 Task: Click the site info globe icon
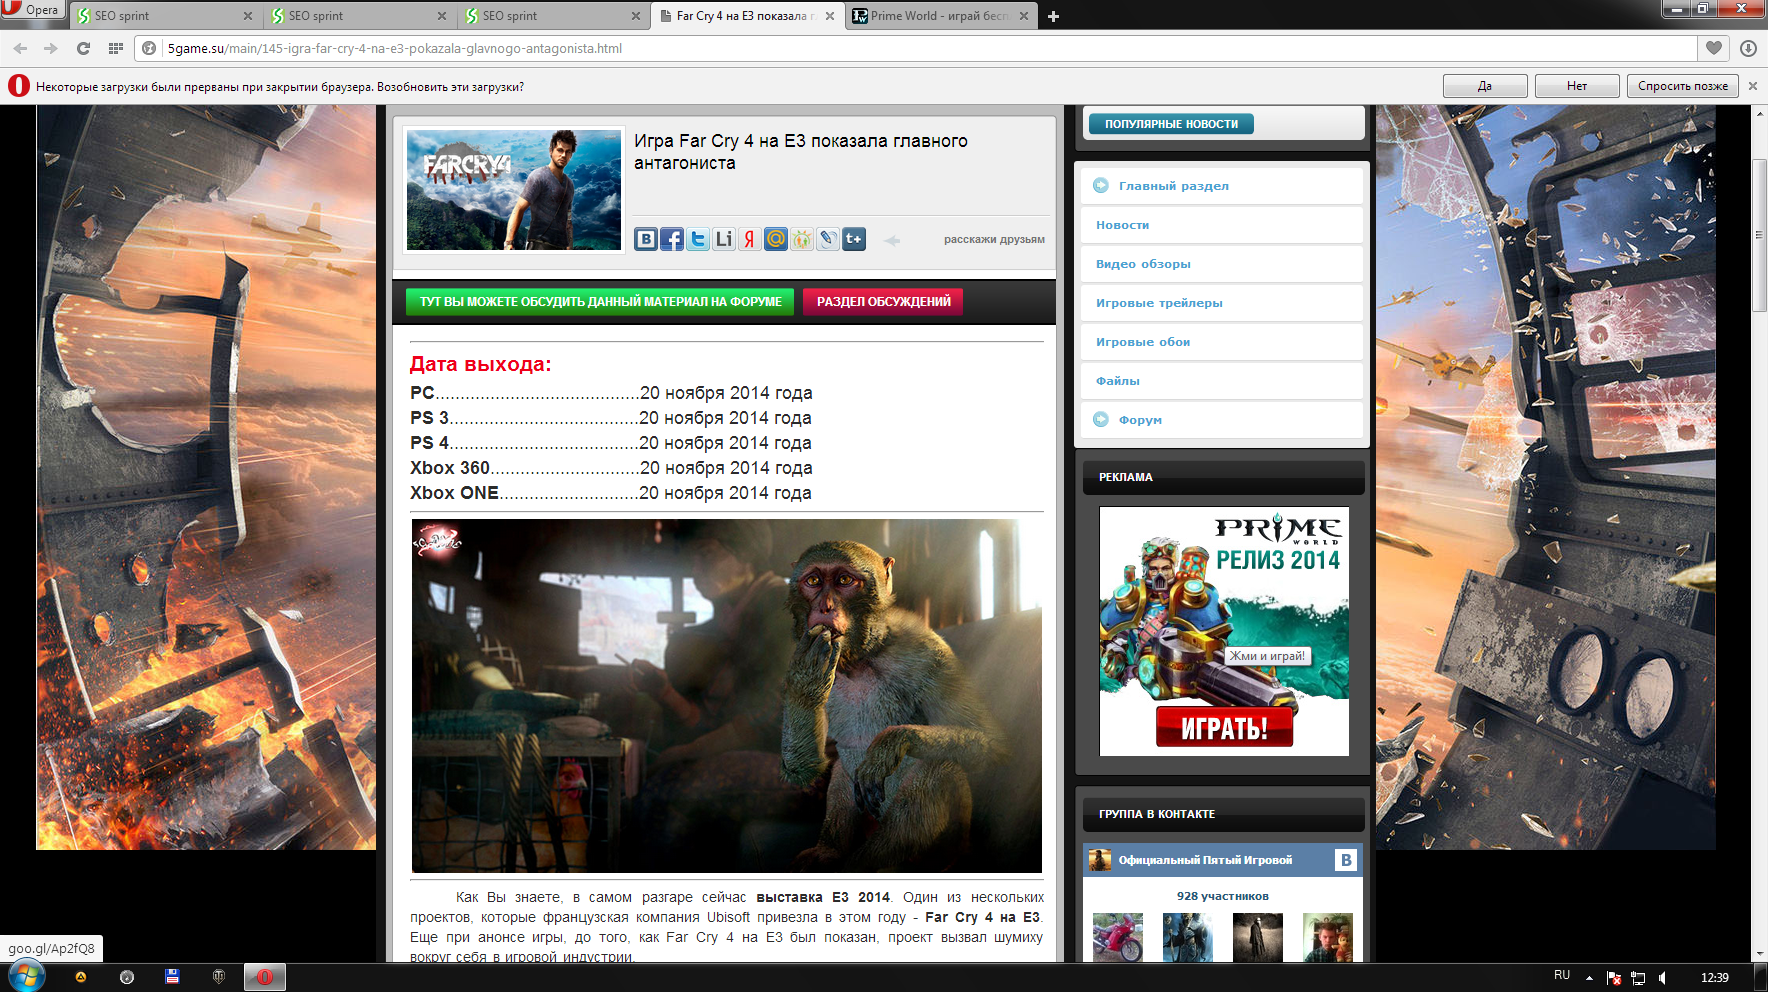(149, 48)
